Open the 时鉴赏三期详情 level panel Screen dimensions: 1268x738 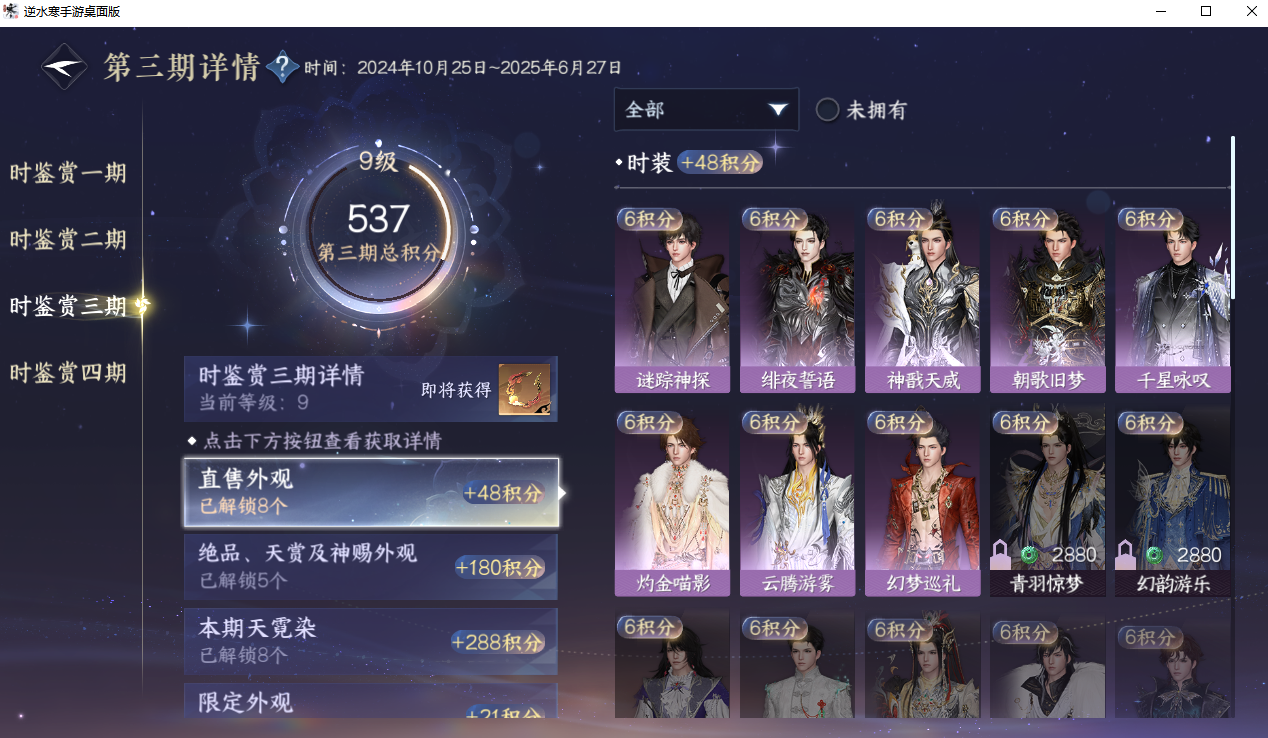pos(370,389)
